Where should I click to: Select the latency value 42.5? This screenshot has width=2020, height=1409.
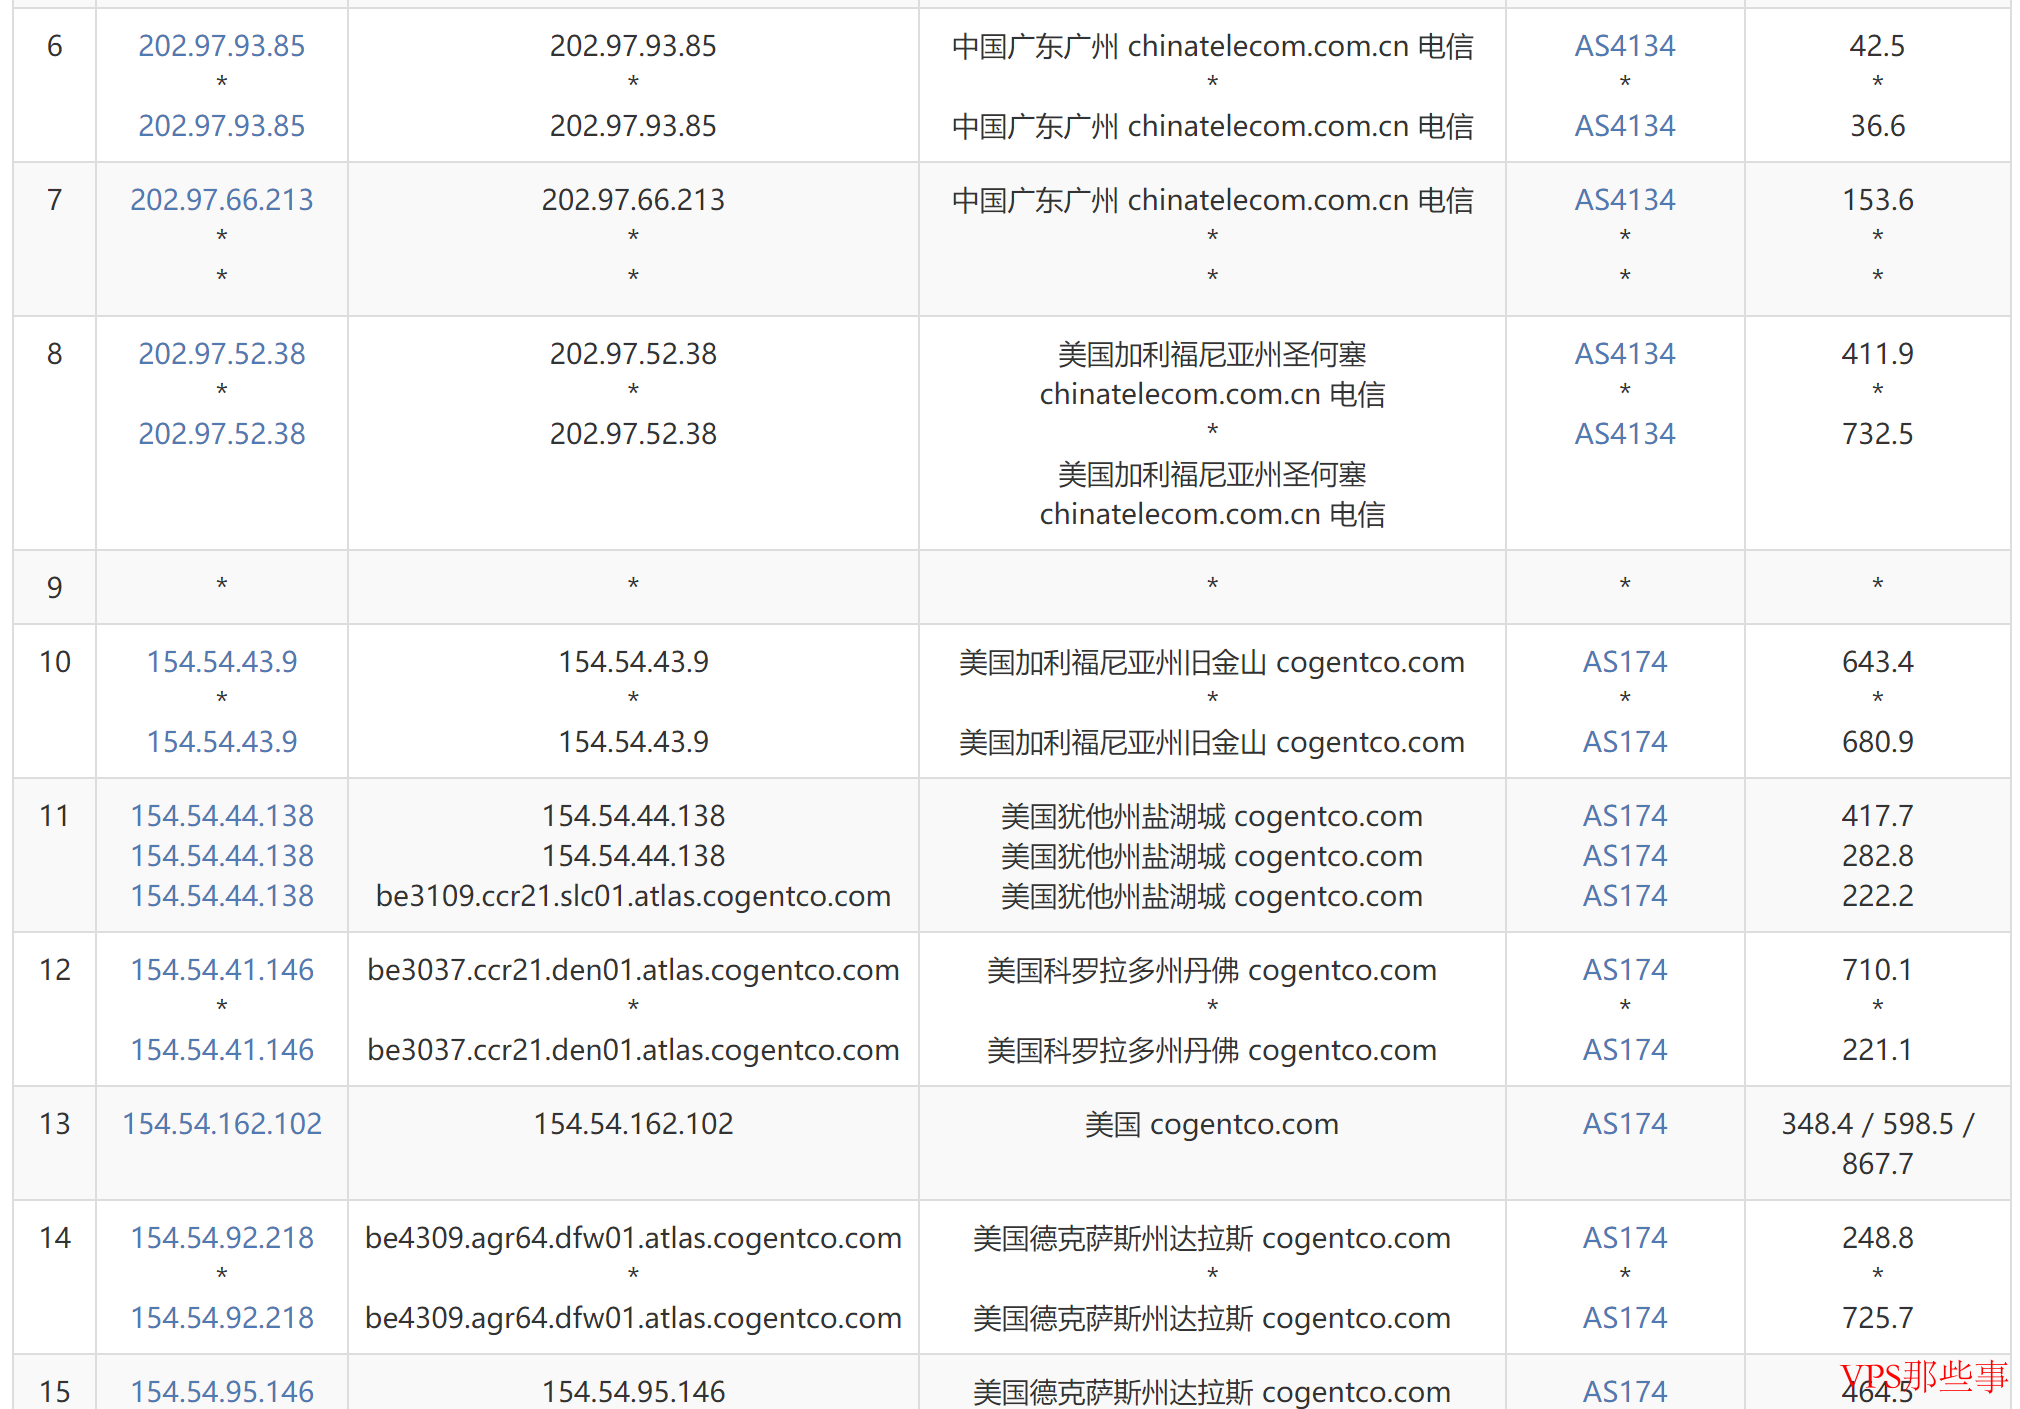click(1877, 46)
